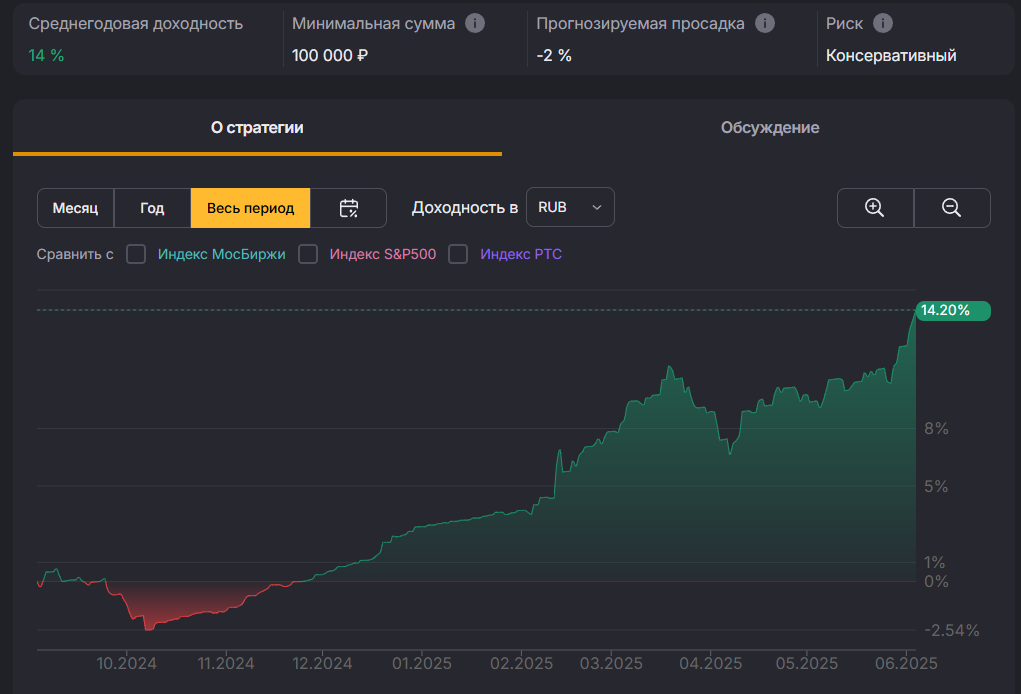Check the Индекс S&P500 checkbox
Image resolution: width=1021 pixels, height=694 pixels.
[x=308, y=254]
